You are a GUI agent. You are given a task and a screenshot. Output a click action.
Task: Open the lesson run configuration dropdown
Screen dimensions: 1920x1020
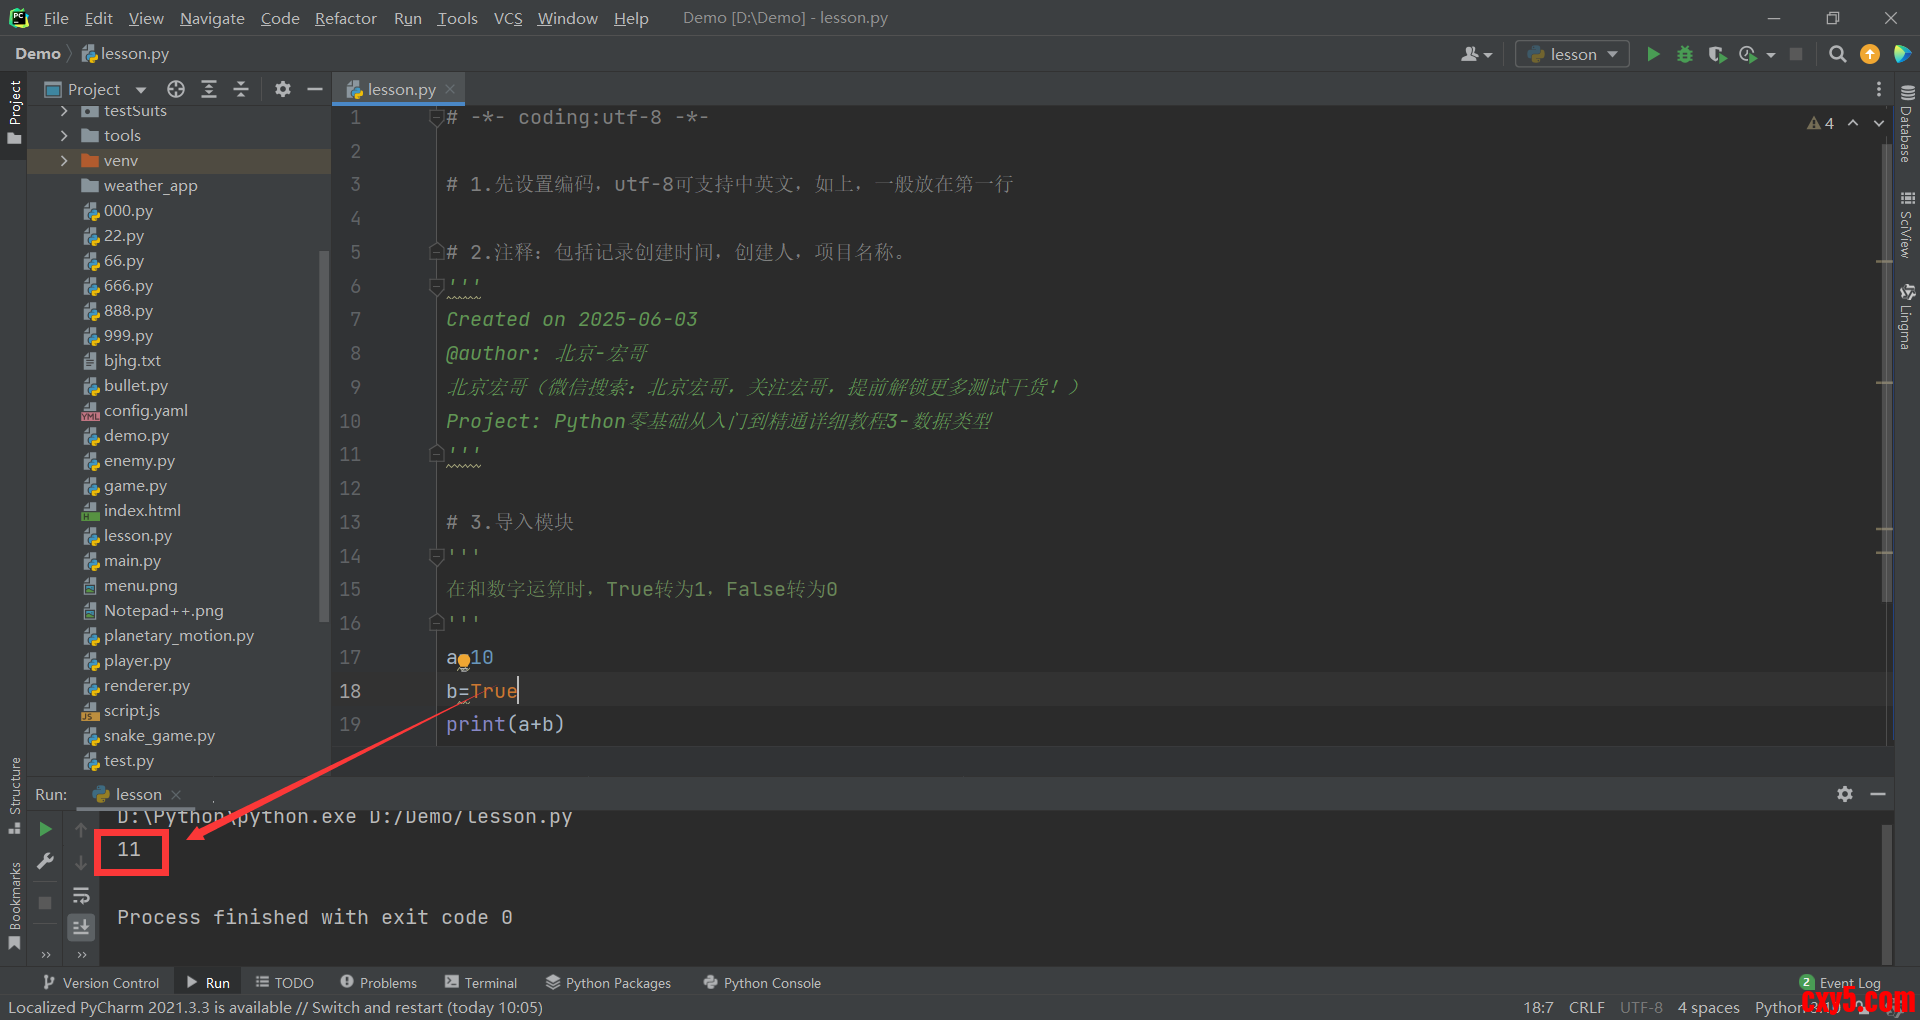[1572, 54]
